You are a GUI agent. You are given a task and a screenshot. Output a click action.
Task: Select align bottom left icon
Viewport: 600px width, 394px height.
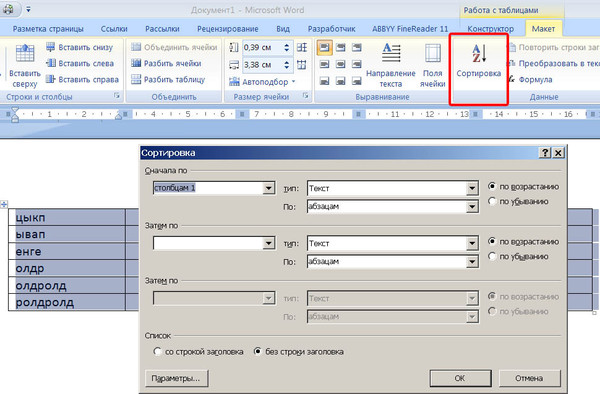[324, 81]
